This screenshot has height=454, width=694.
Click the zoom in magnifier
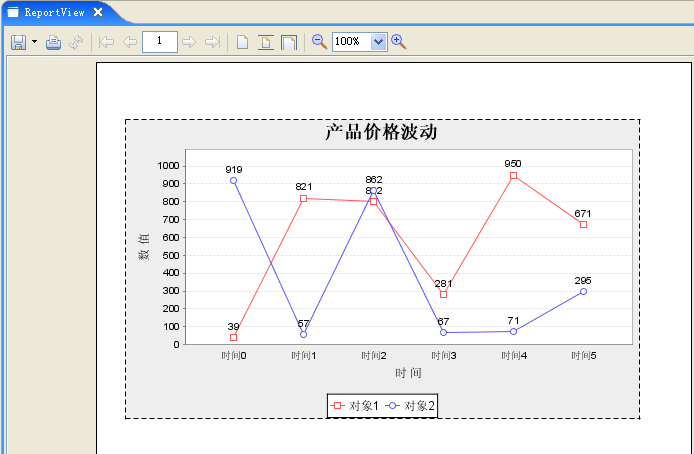pyautogui.click(x=399, y=42)
